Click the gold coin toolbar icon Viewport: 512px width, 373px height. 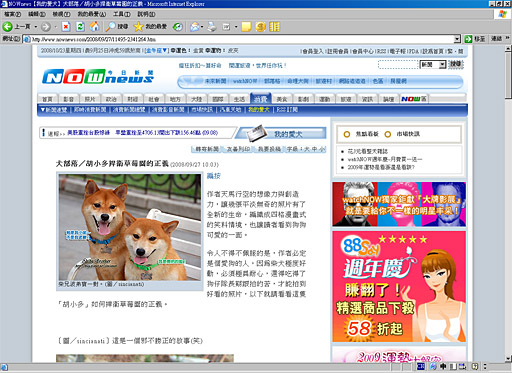click(x=260, y=27)
